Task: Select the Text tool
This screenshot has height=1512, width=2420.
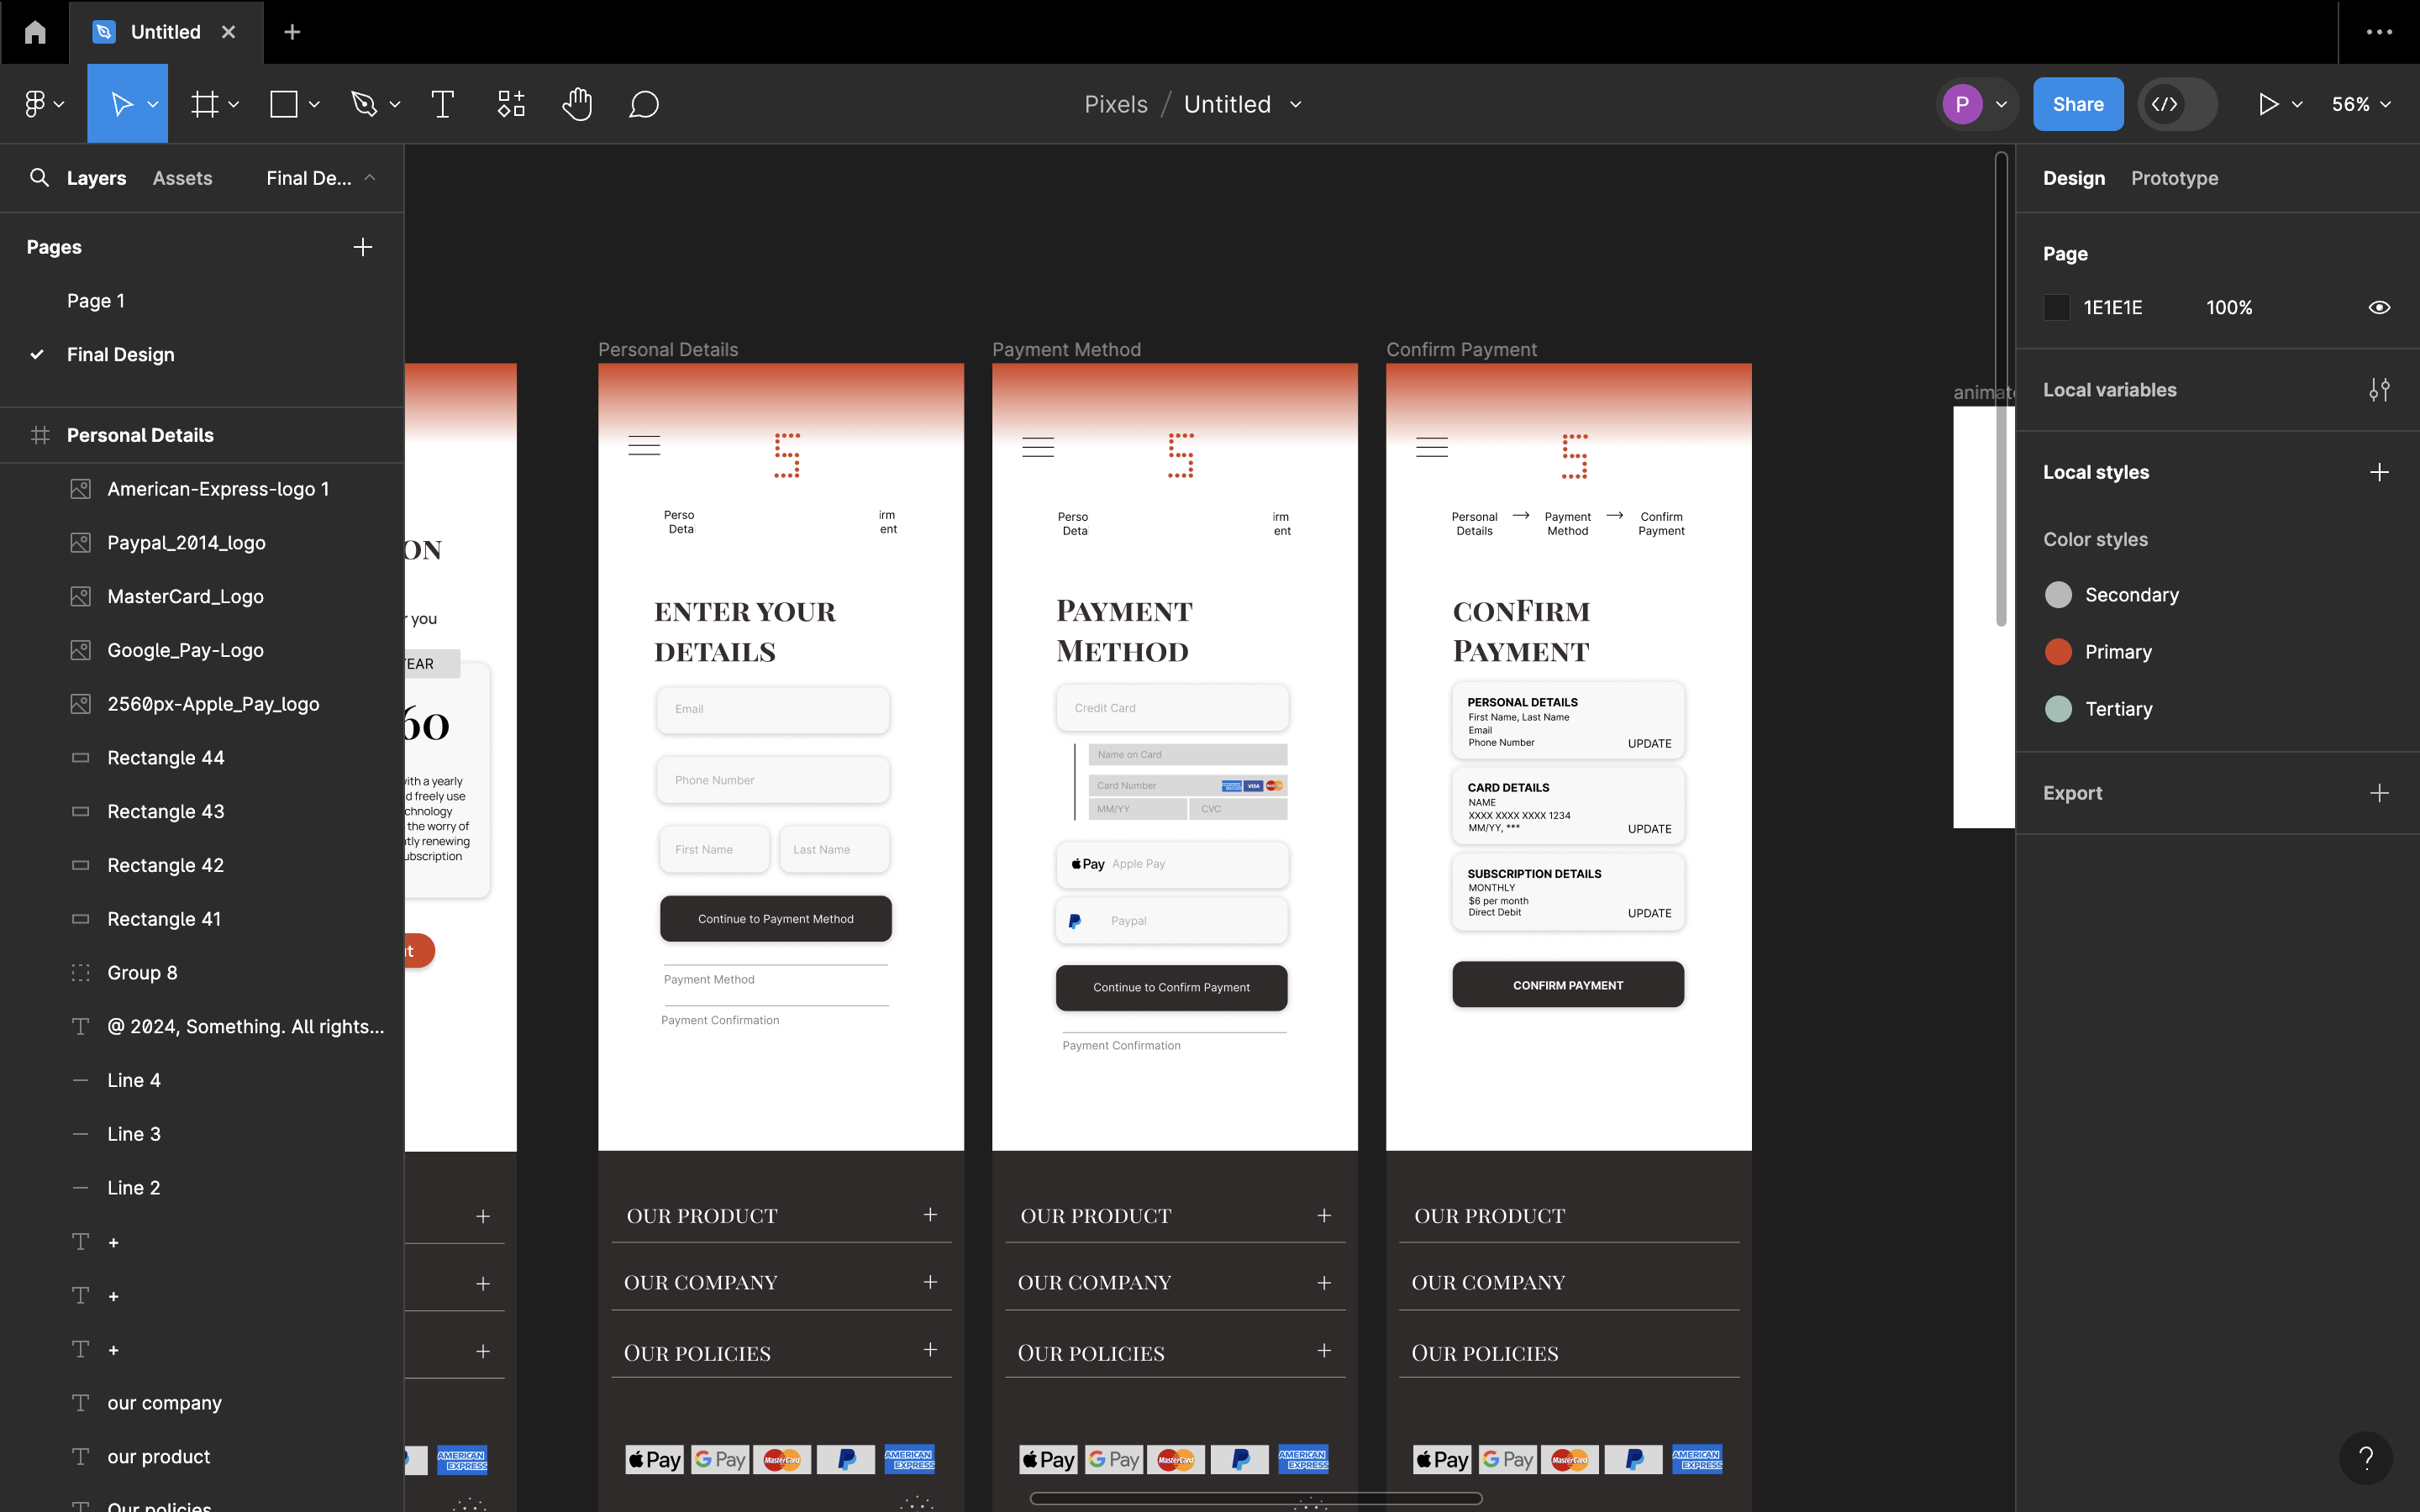Action: point(442,104)
